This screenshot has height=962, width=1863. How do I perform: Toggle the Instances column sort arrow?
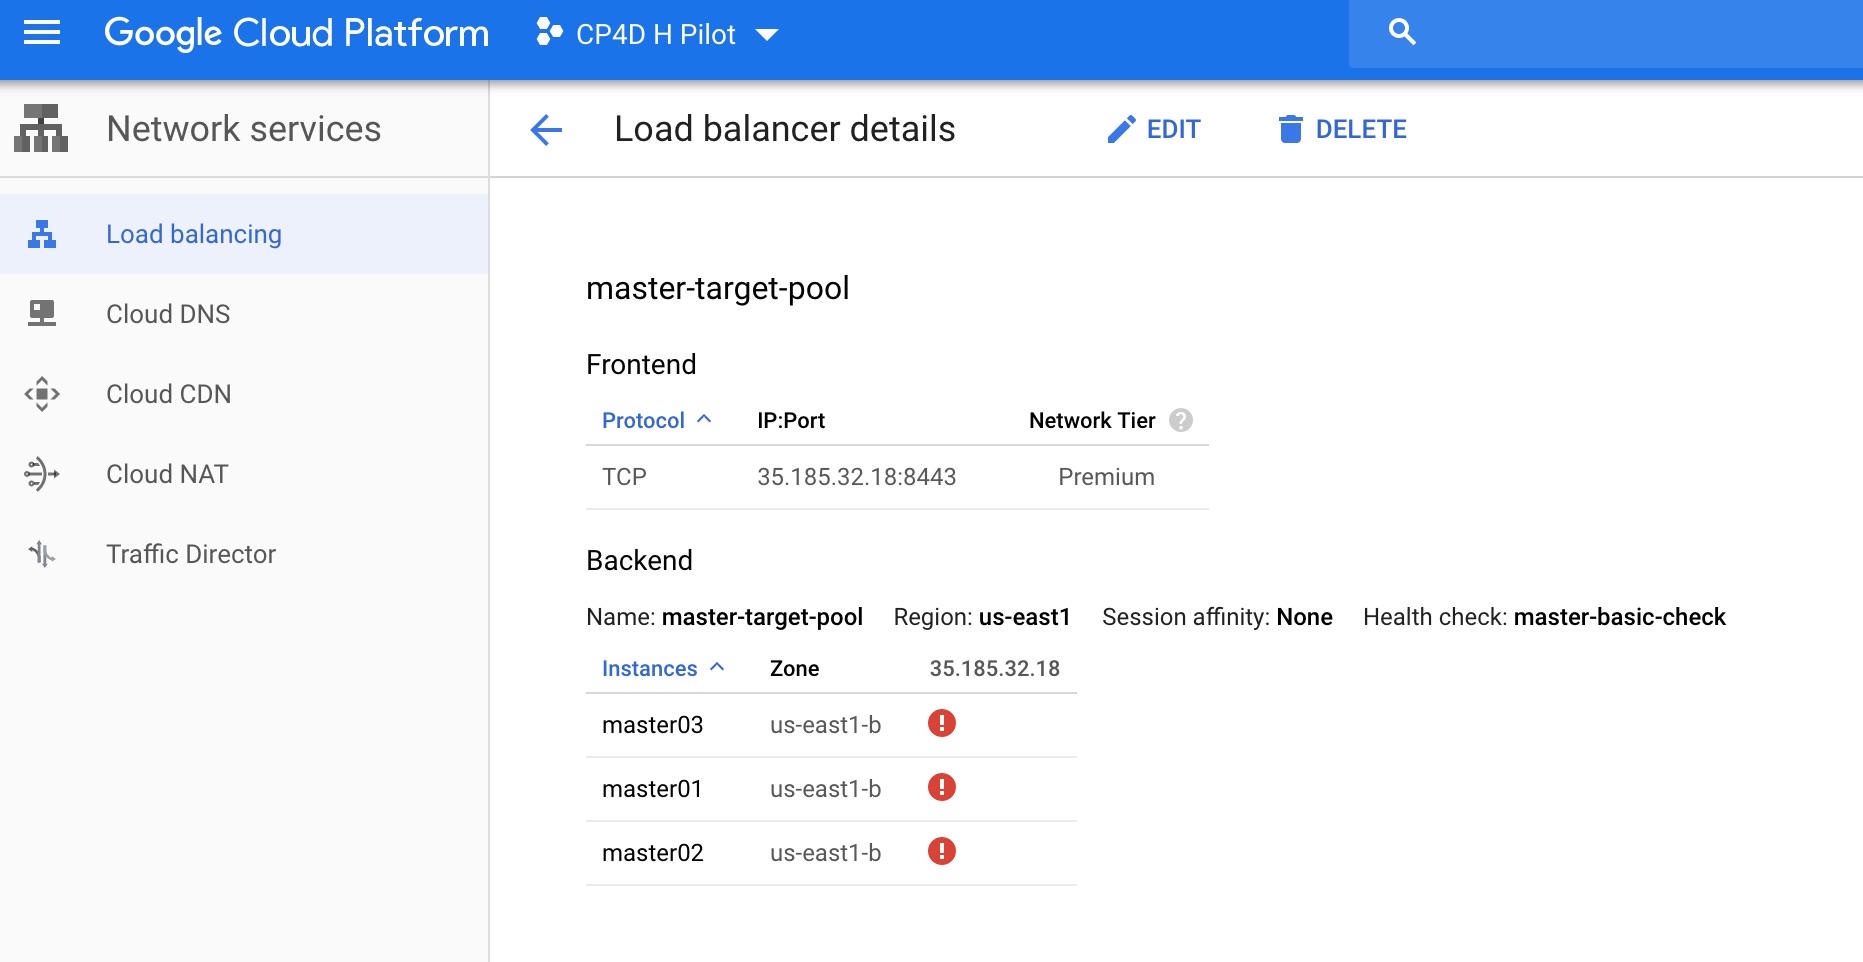(x=717, y=667)
